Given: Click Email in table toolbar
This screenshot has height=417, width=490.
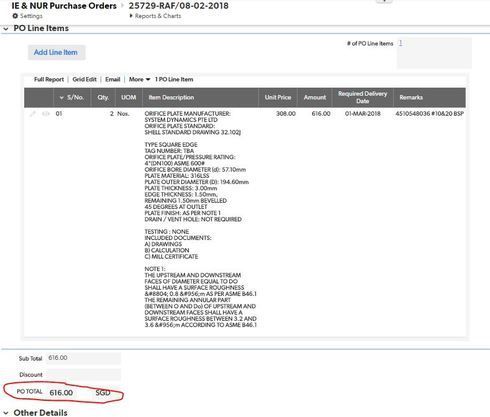Looking at the screenshot, I should tap(112, 79).
